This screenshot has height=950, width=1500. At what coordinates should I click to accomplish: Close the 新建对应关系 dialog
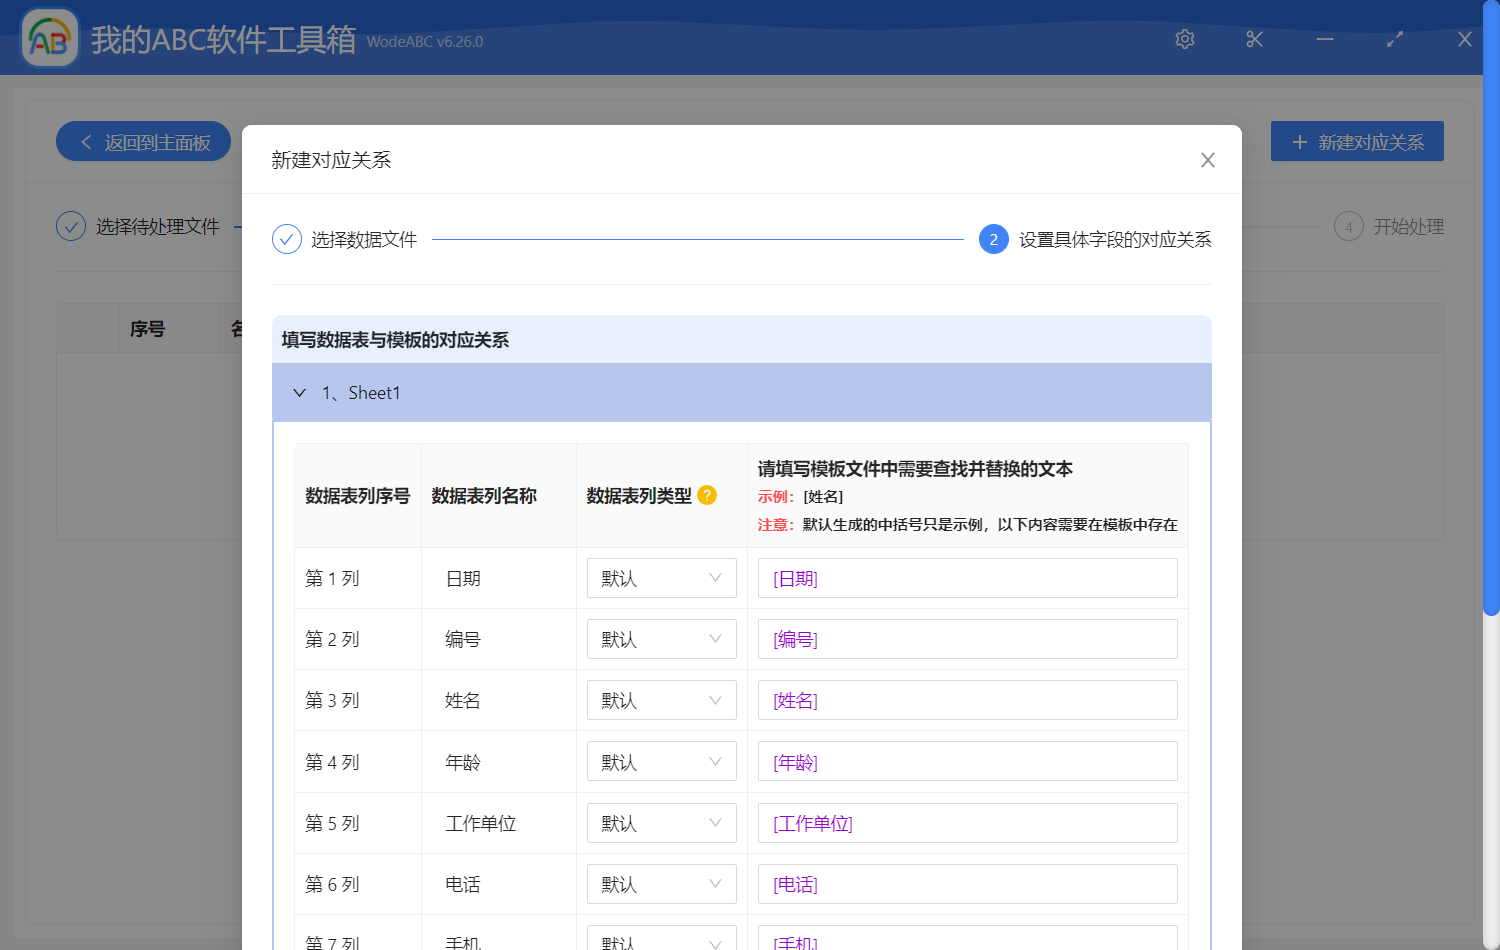pos(1207,160)
